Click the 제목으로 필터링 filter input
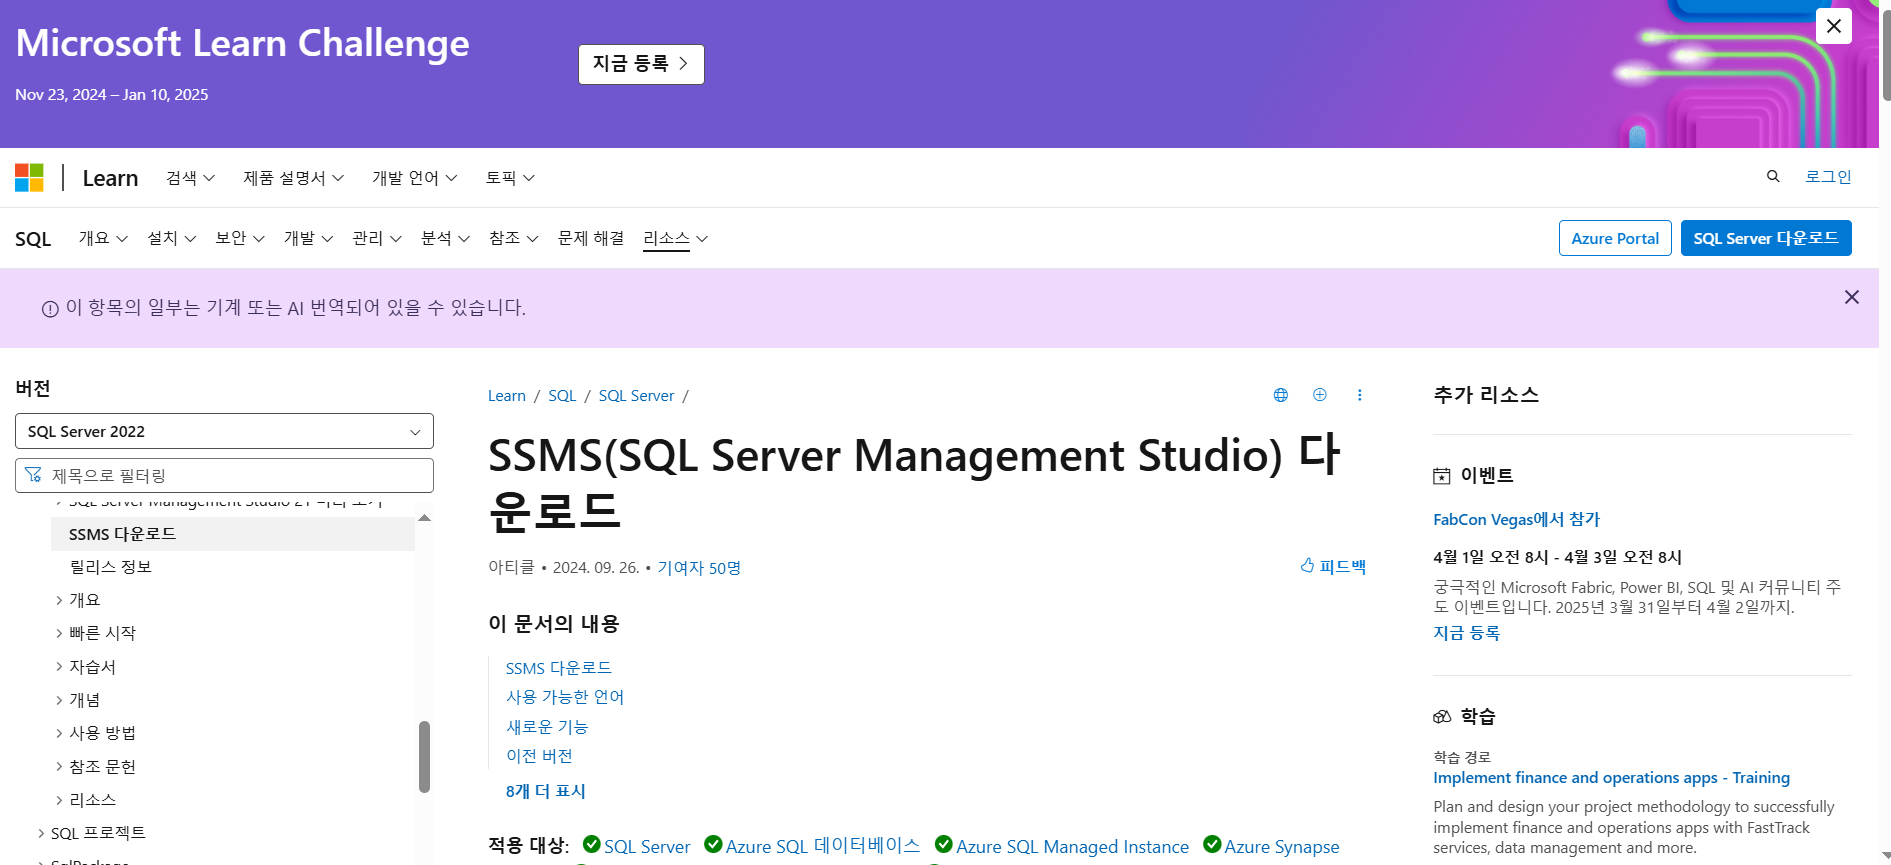1891x865 pixels. [x=224, y=475]
